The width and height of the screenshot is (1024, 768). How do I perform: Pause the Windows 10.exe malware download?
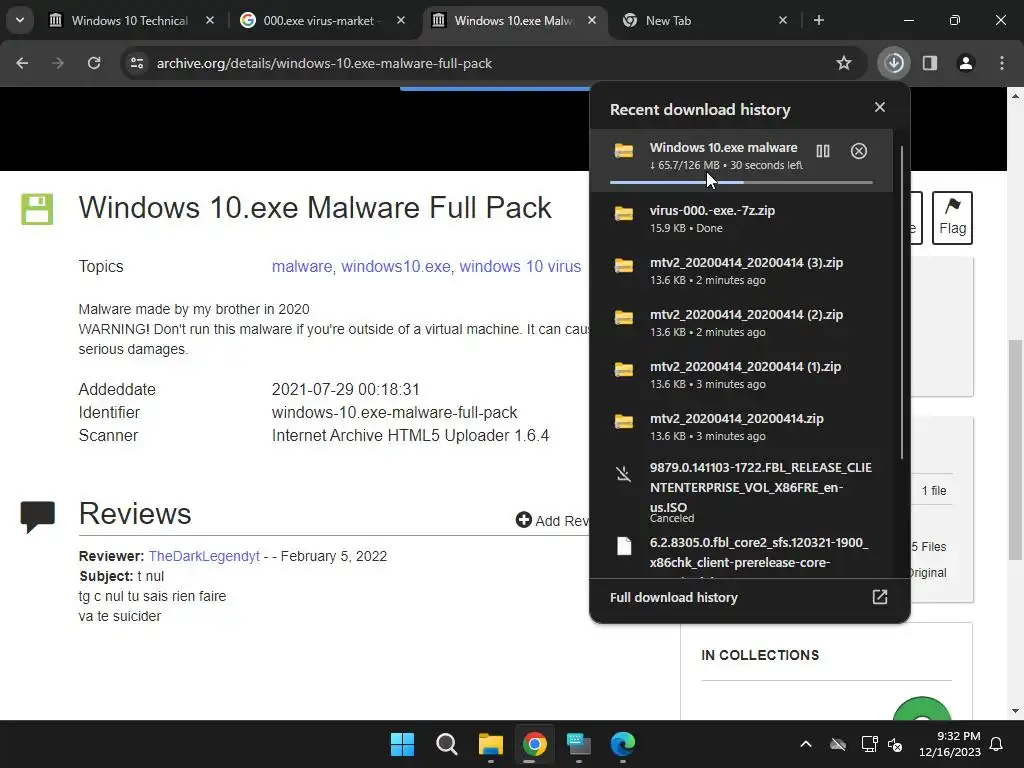click(x=823, y=151)
